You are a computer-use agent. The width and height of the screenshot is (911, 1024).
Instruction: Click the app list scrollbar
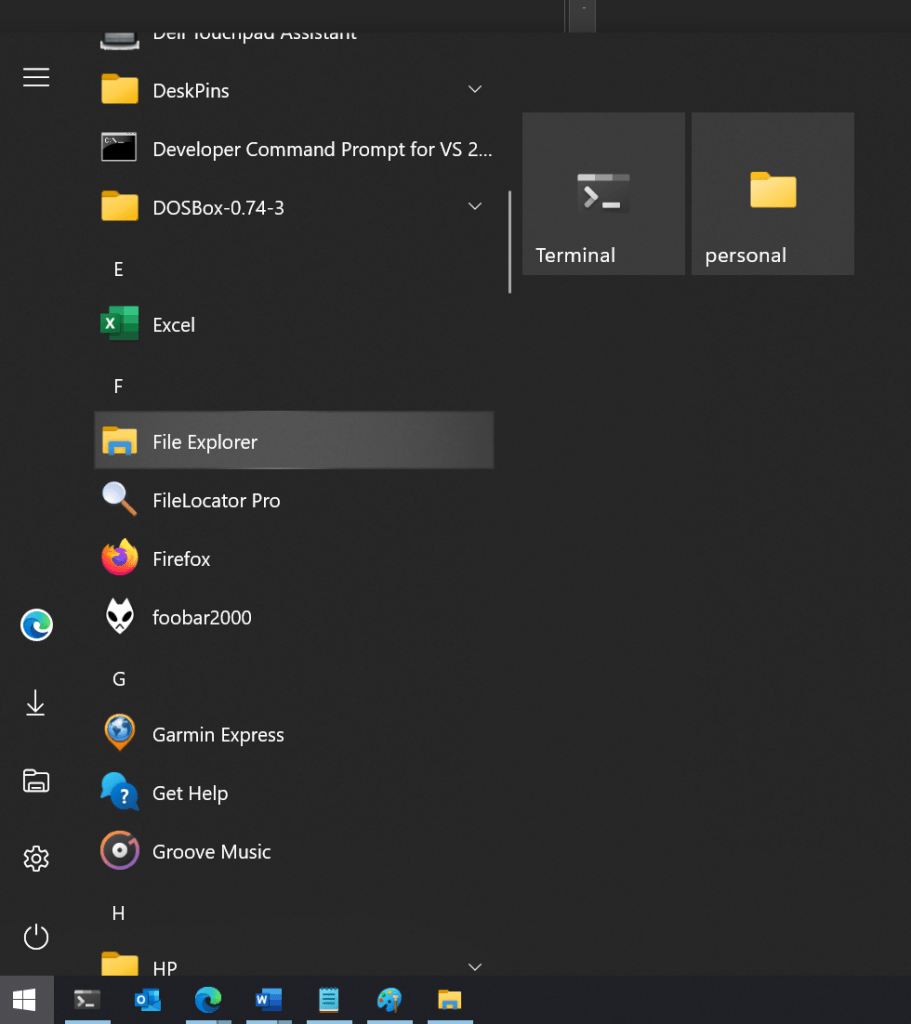(510, 242)
